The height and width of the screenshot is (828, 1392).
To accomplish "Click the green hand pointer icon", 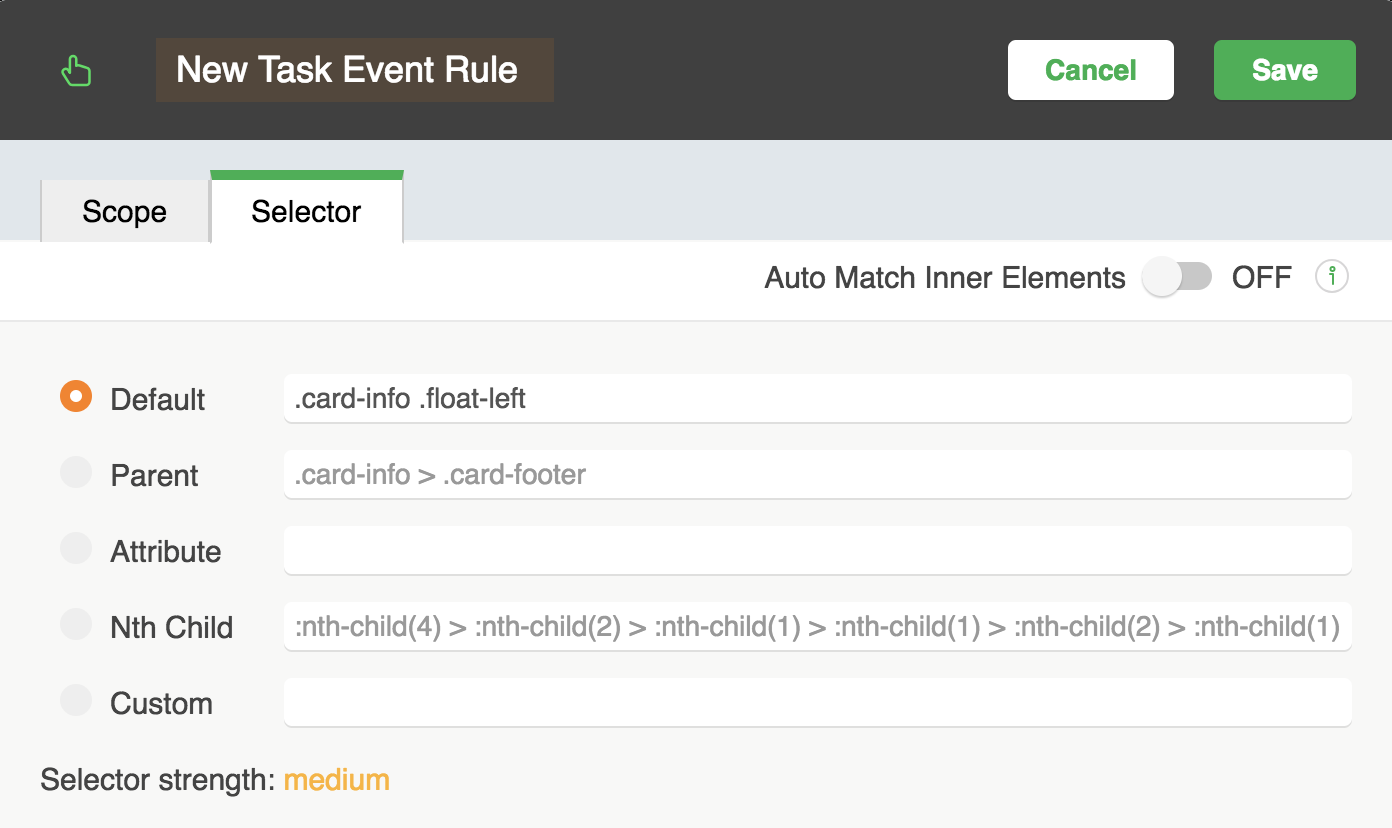I will (76, 71).
